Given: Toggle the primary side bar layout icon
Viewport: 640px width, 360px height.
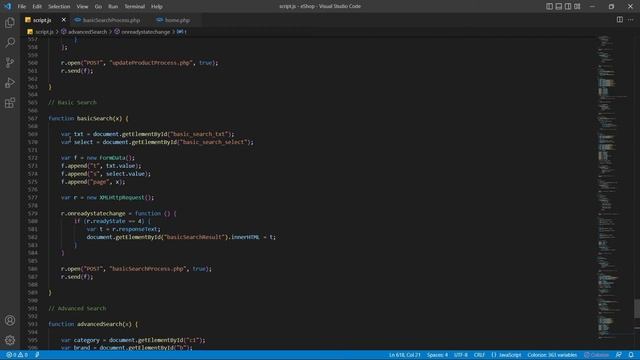Looking at the screenshot, I should 549,6.
